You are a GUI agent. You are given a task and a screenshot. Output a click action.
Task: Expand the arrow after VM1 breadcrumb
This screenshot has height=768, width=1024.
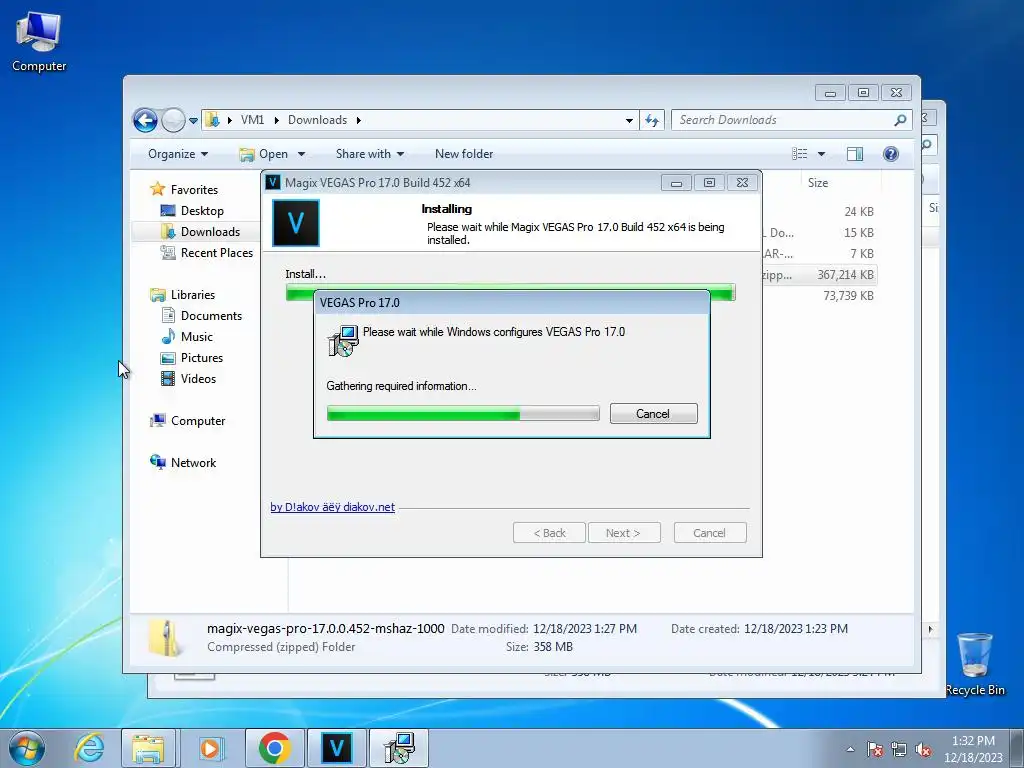pos(277,120)
